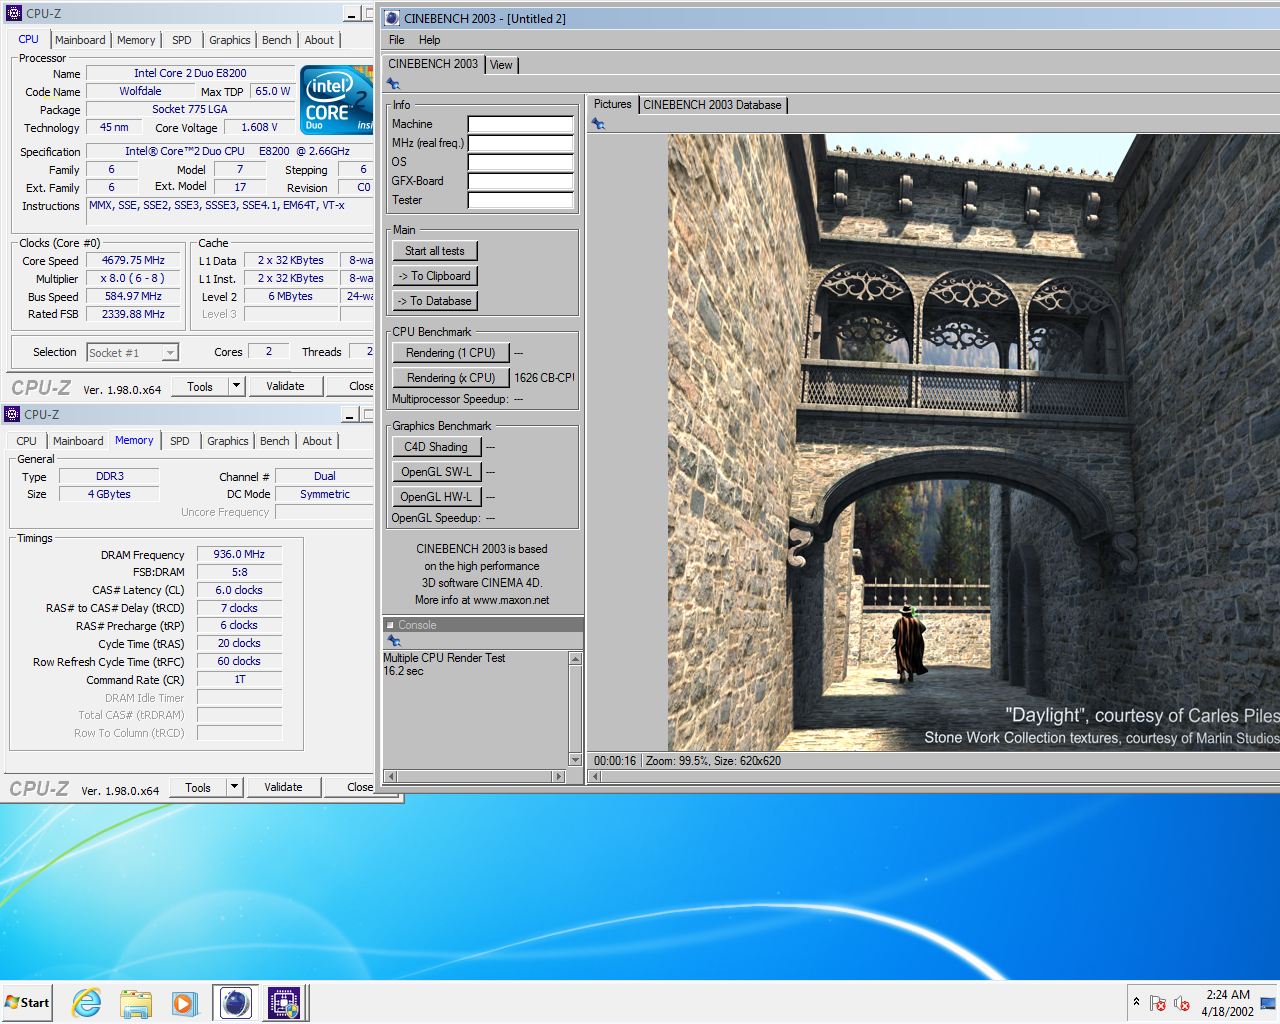Image resolution: width=1280 pixels, height=1024 pixels.
Task: Switch to CINEBENCH taskbar button
Action: [x=235, y=1003]
